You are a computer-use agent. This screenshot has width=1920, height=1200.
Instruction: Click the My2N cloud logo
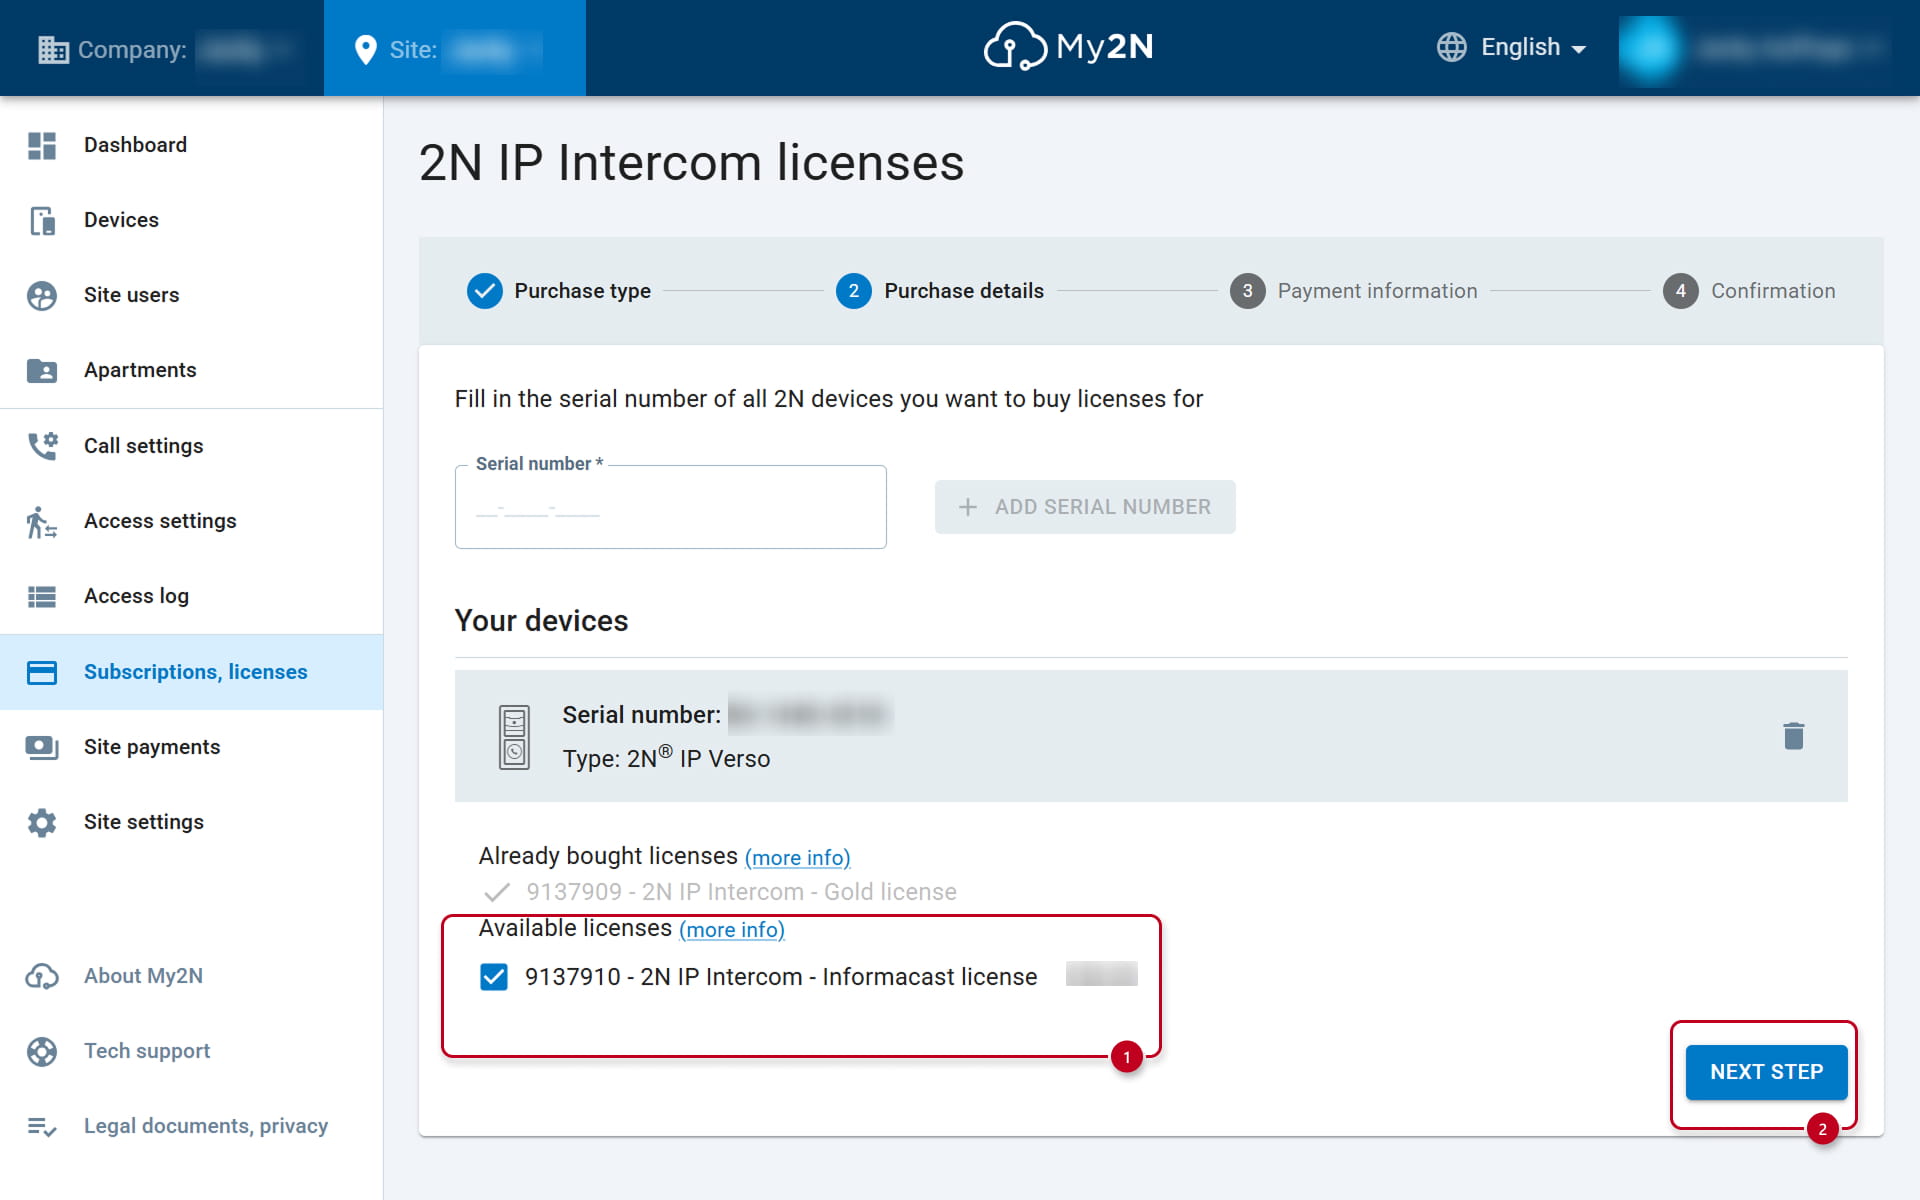coord(1069,46)
